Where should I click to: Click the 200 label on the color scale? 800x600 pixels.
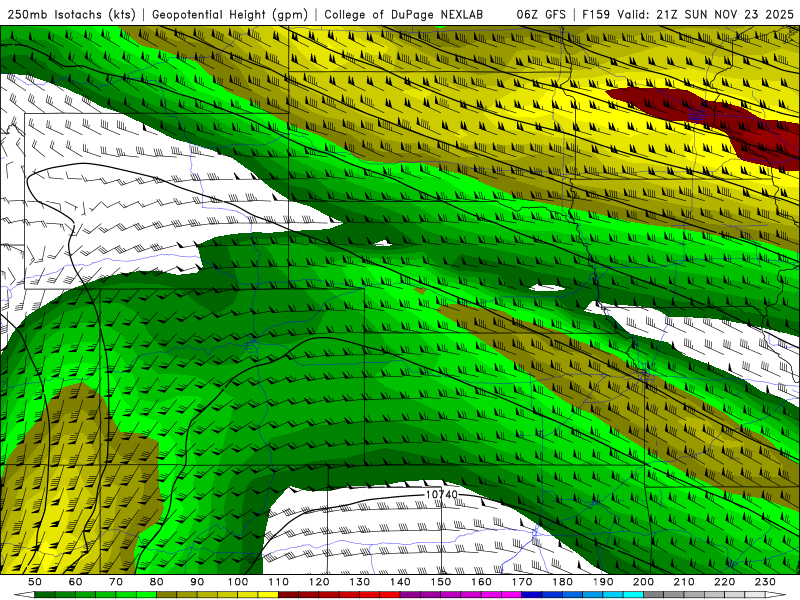point(643,582)
